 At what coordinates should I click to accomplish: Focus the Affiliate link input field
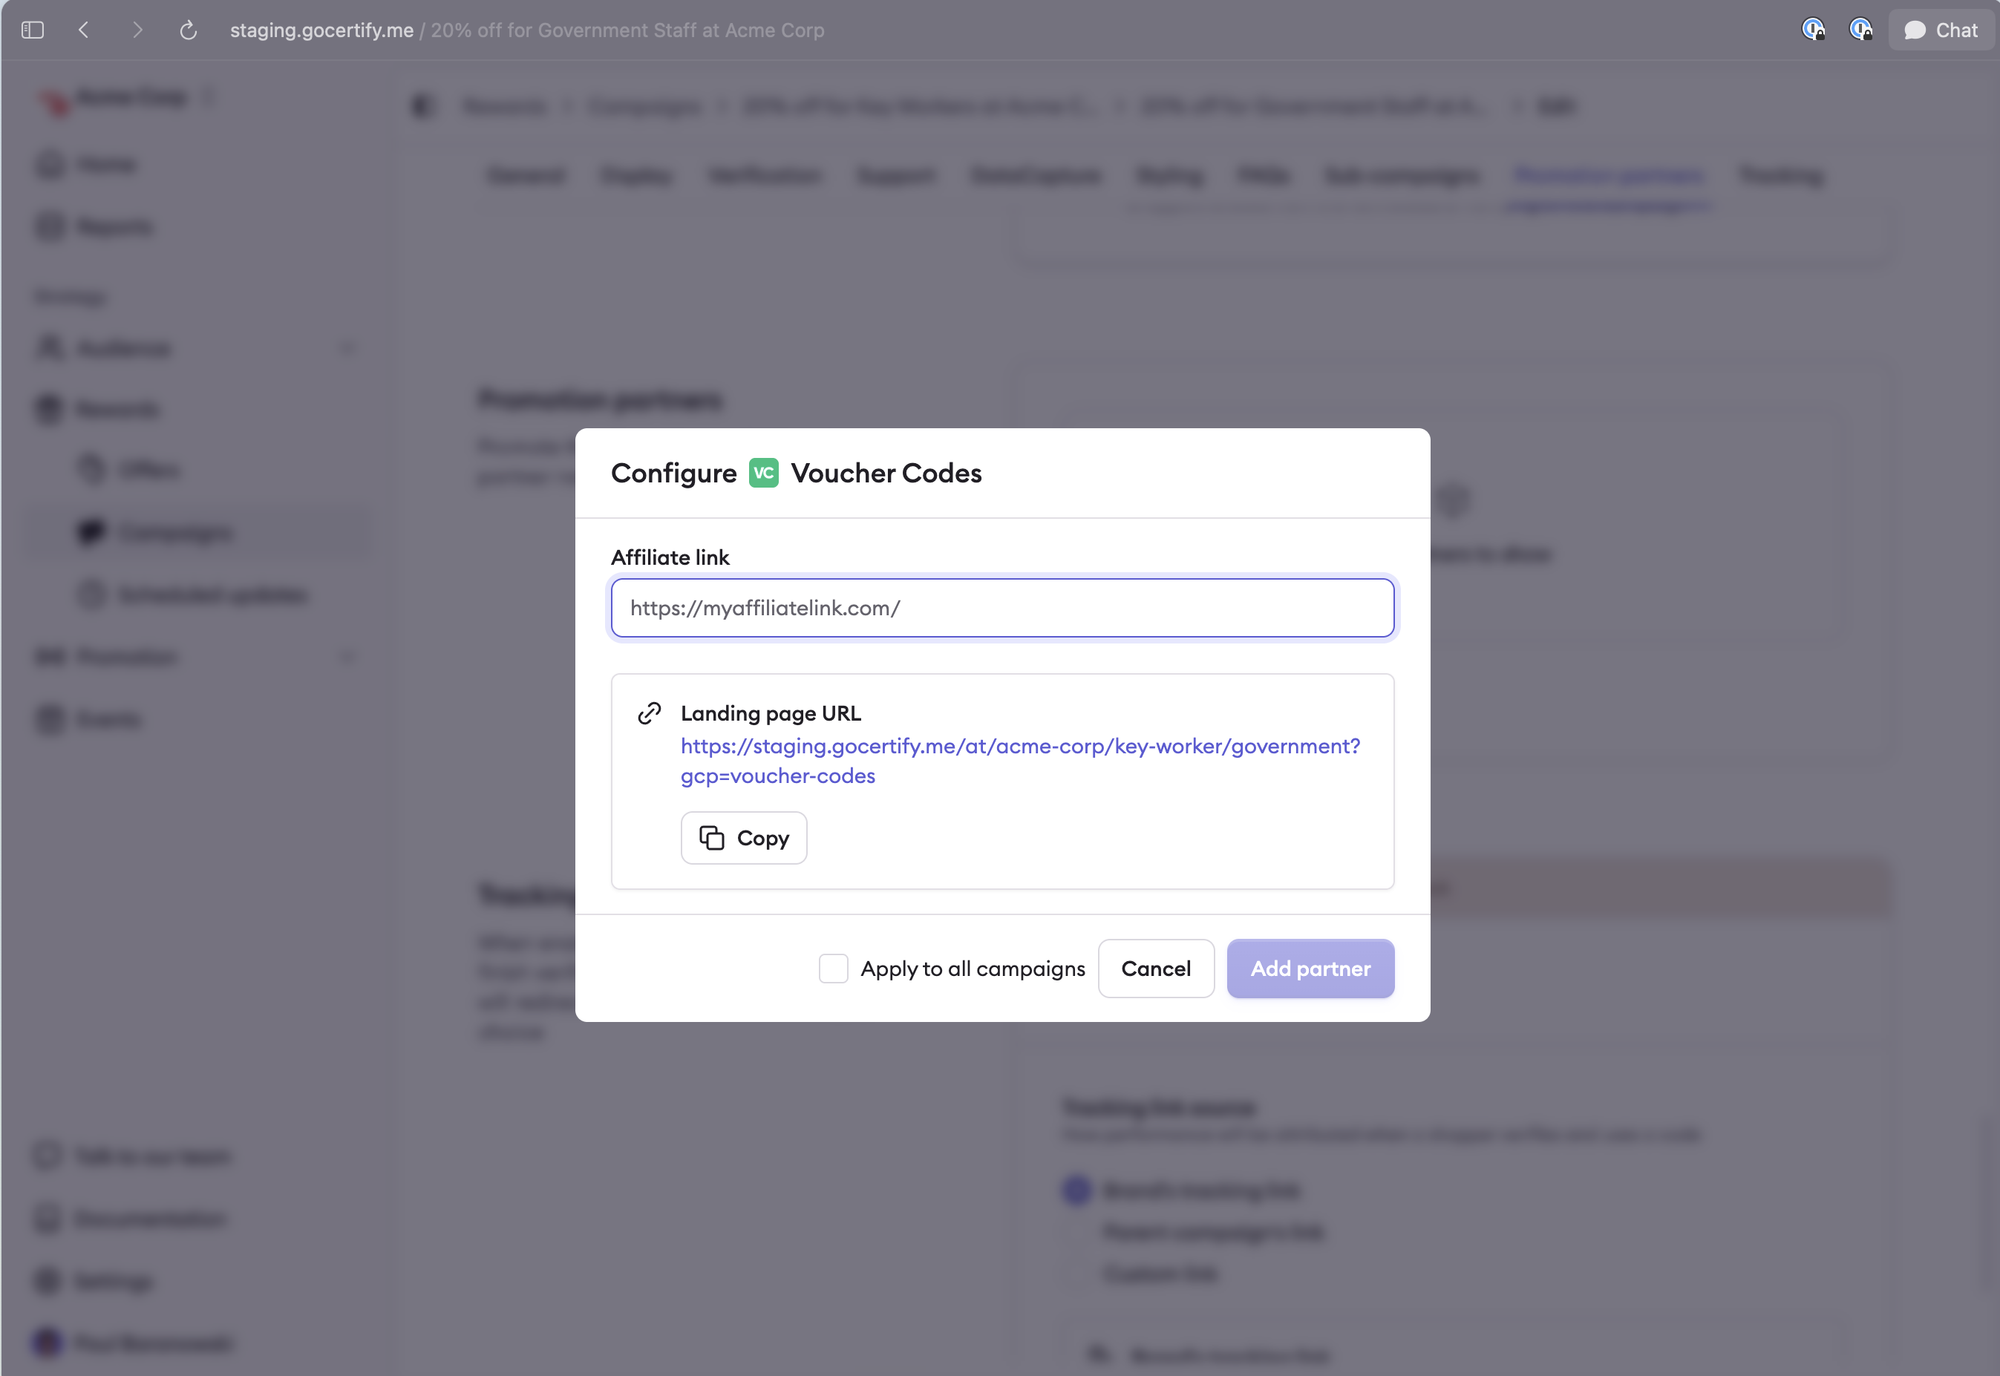point(1002,608)
